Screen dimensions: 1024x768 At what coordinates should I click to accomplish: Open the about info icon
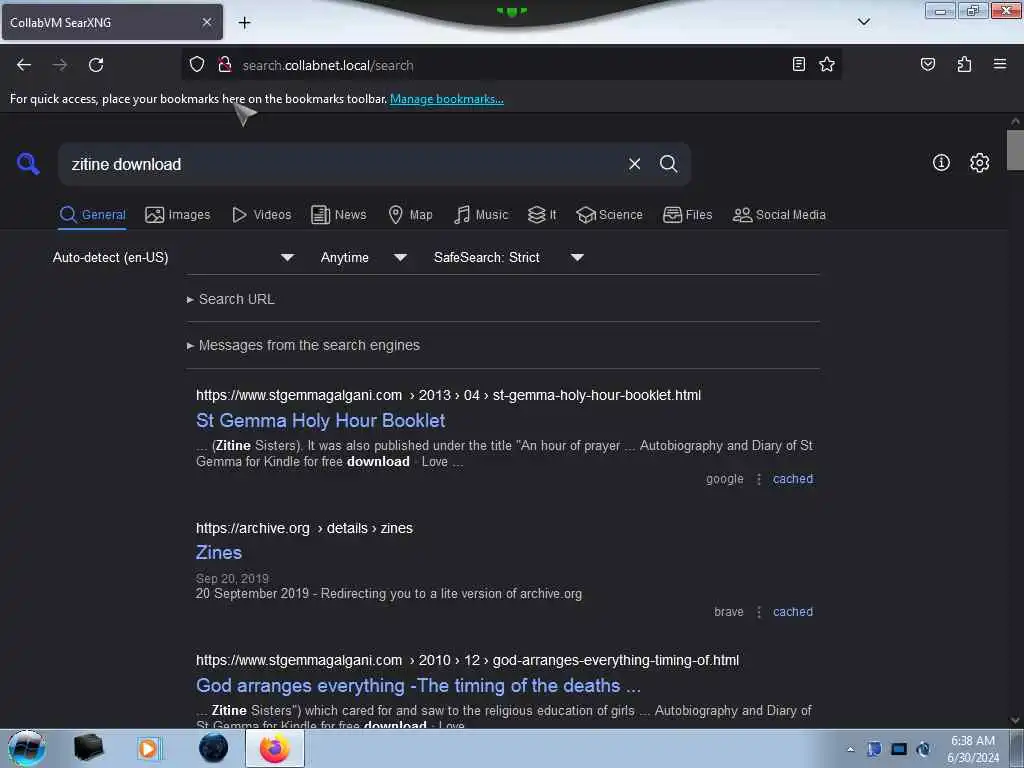pos(941,163)
